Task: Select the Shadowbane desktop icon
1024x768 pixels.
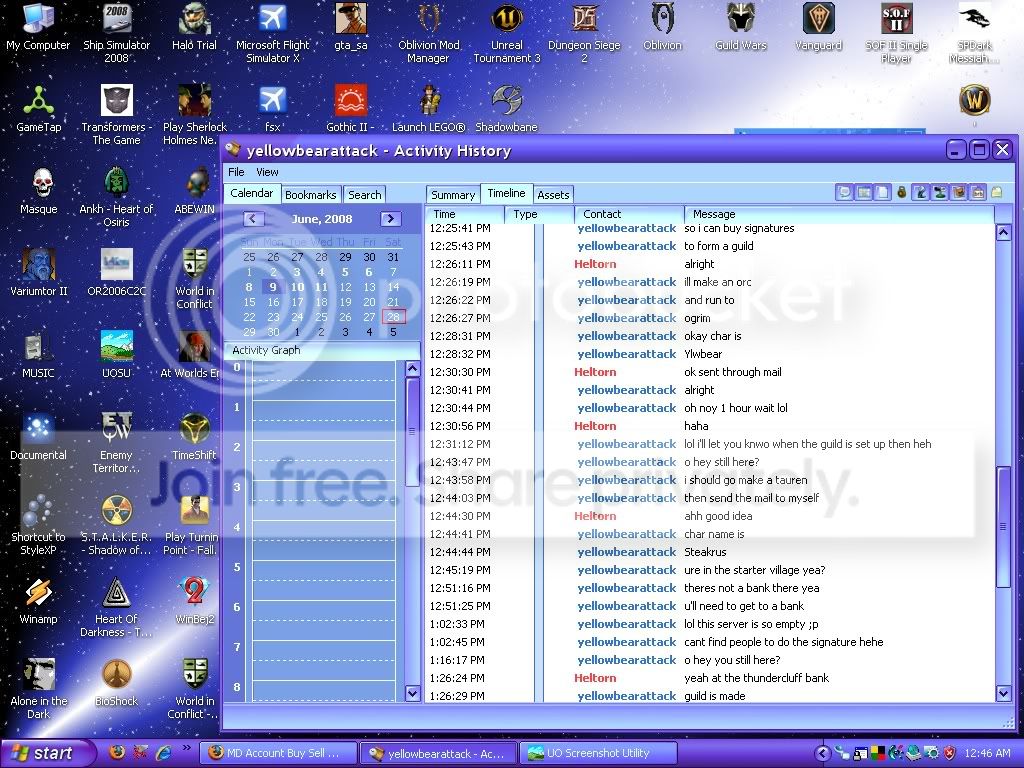Action: 507,109
